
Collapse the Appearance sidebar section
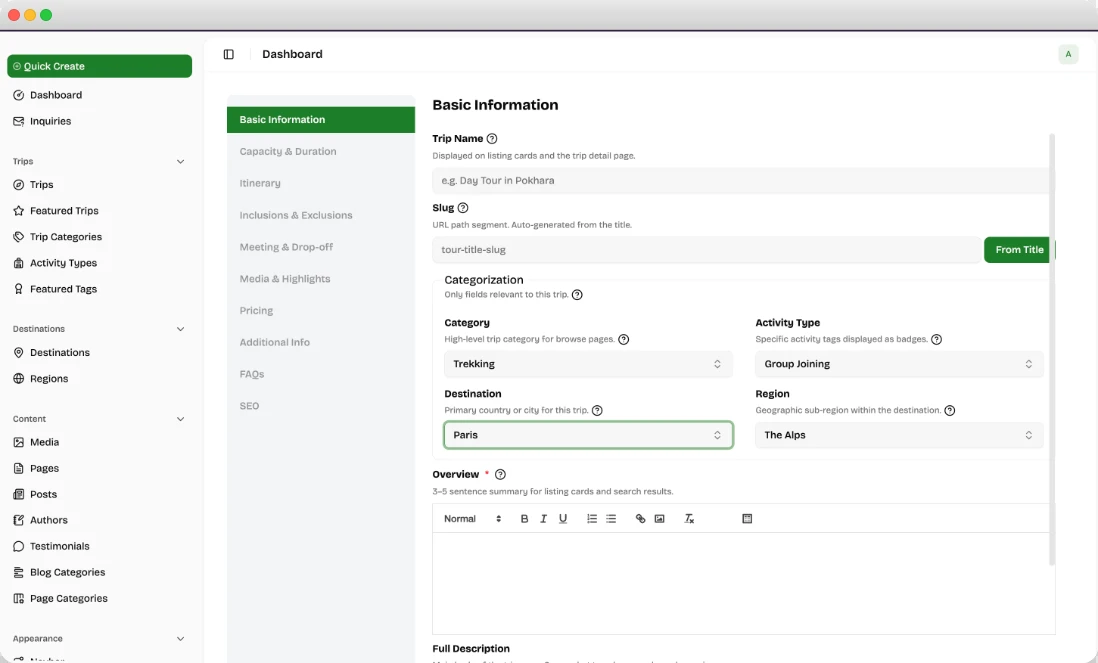tap(180, 639)
